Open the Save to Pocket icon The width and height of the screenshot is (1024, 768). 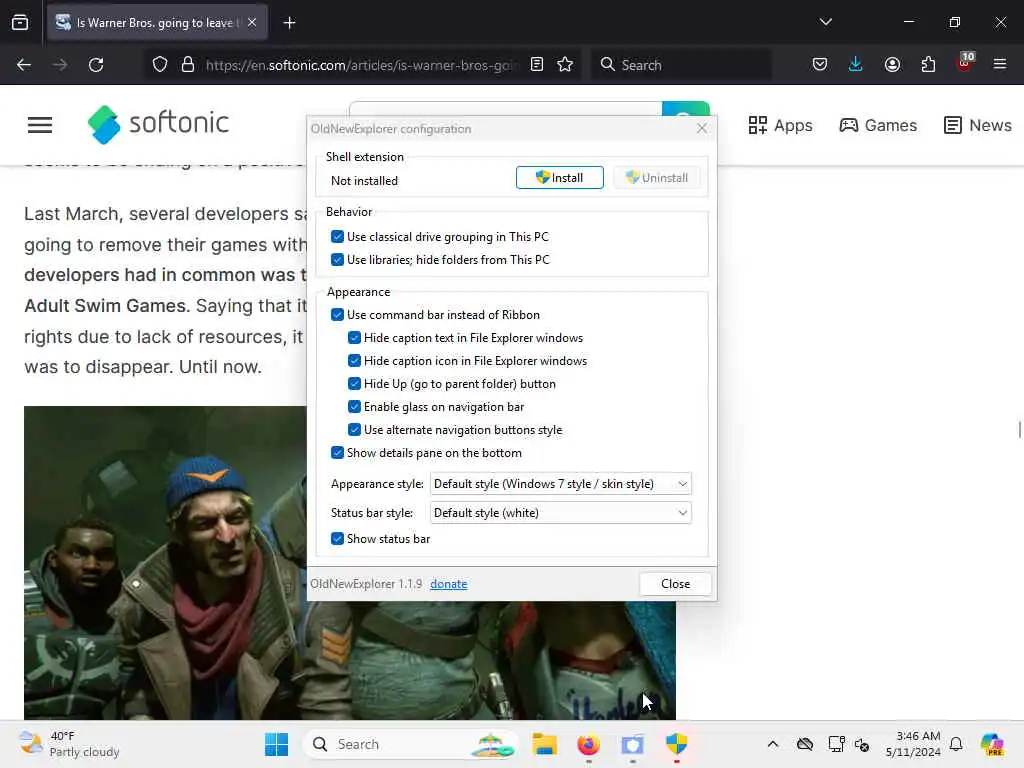(820, 64)
